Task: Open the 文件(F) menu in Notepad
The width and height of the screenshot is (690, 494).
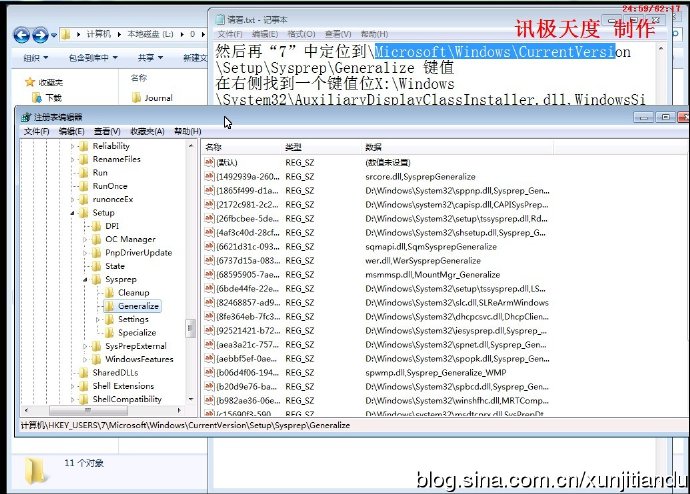Action: click(x=230, y=34)
